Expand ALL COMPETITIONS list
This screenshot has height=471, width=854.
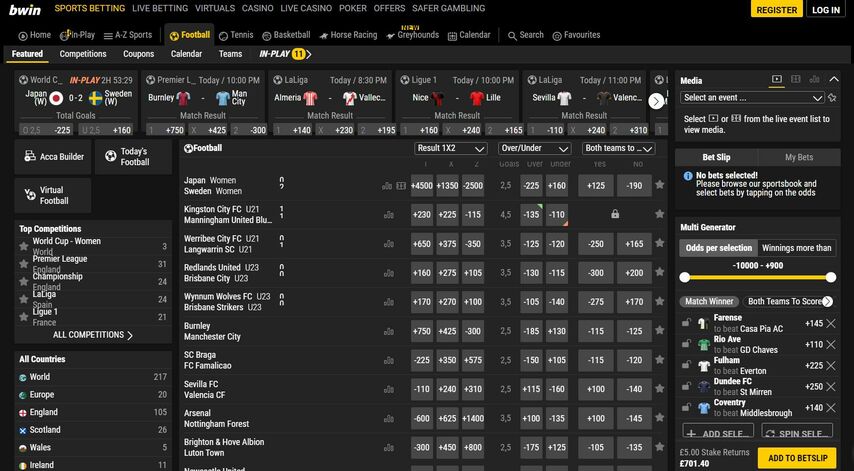pos(93,335)
